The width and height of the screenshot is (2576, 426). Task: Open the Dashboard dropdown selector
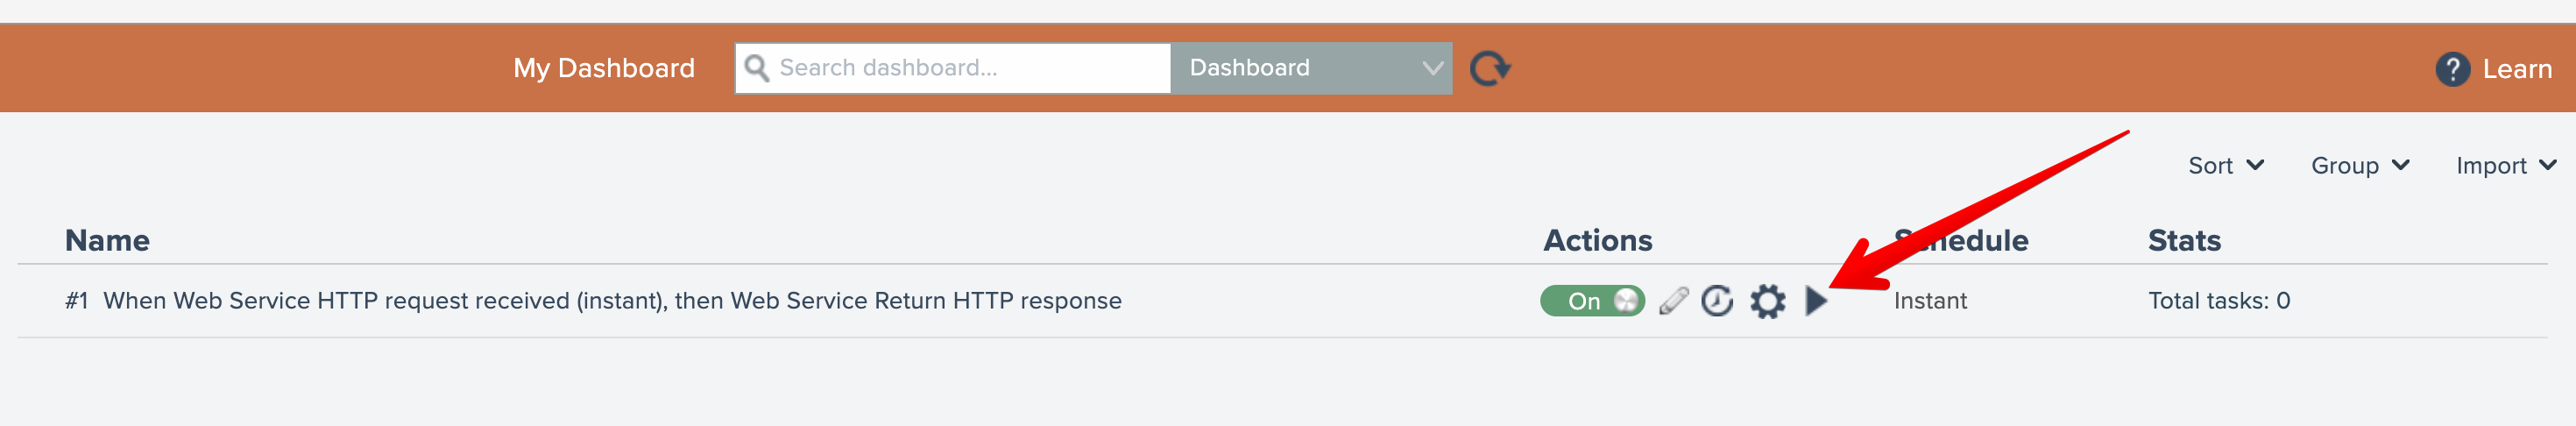point(1311,68)
